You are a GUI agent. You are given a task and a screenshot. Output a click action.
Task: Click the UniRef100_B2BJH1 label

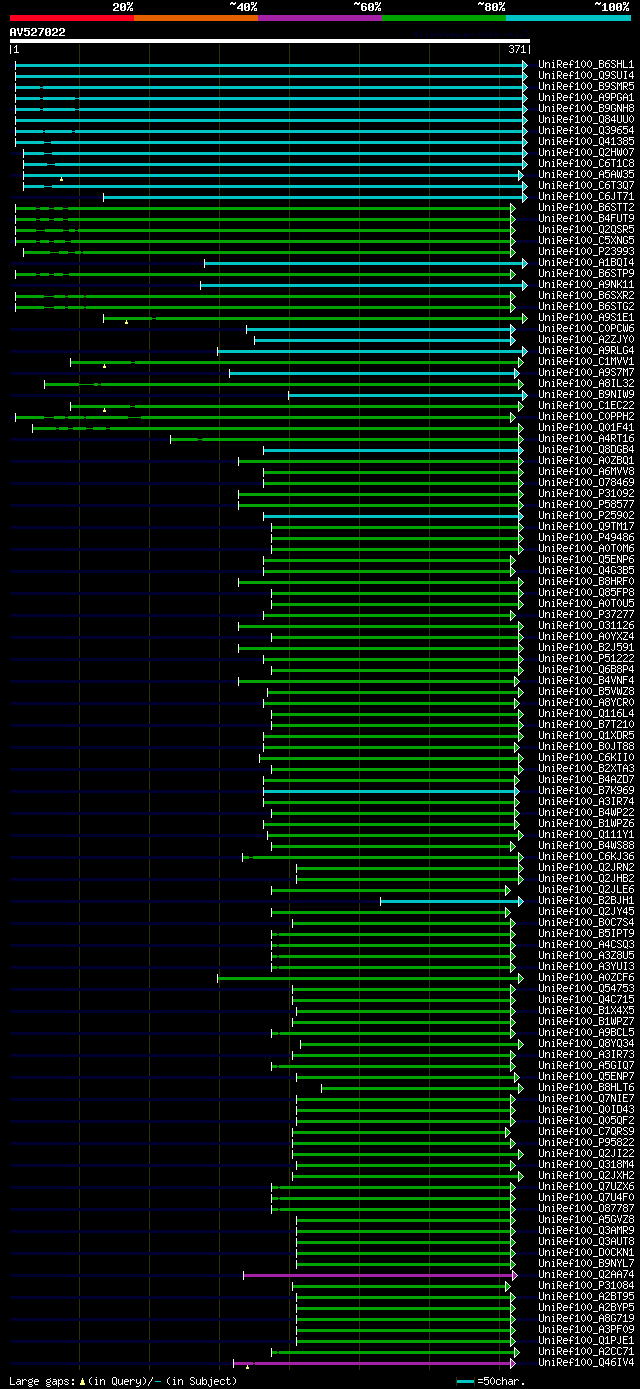click(586, 900)
